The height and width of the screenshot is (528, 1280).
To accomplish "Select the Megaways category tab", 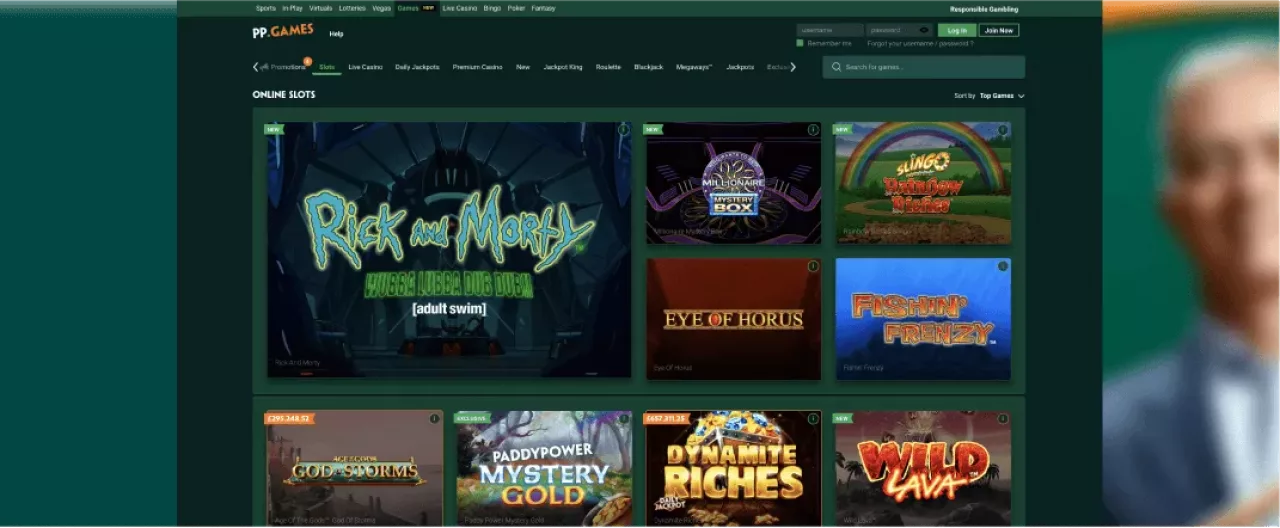I will [694, 67].
